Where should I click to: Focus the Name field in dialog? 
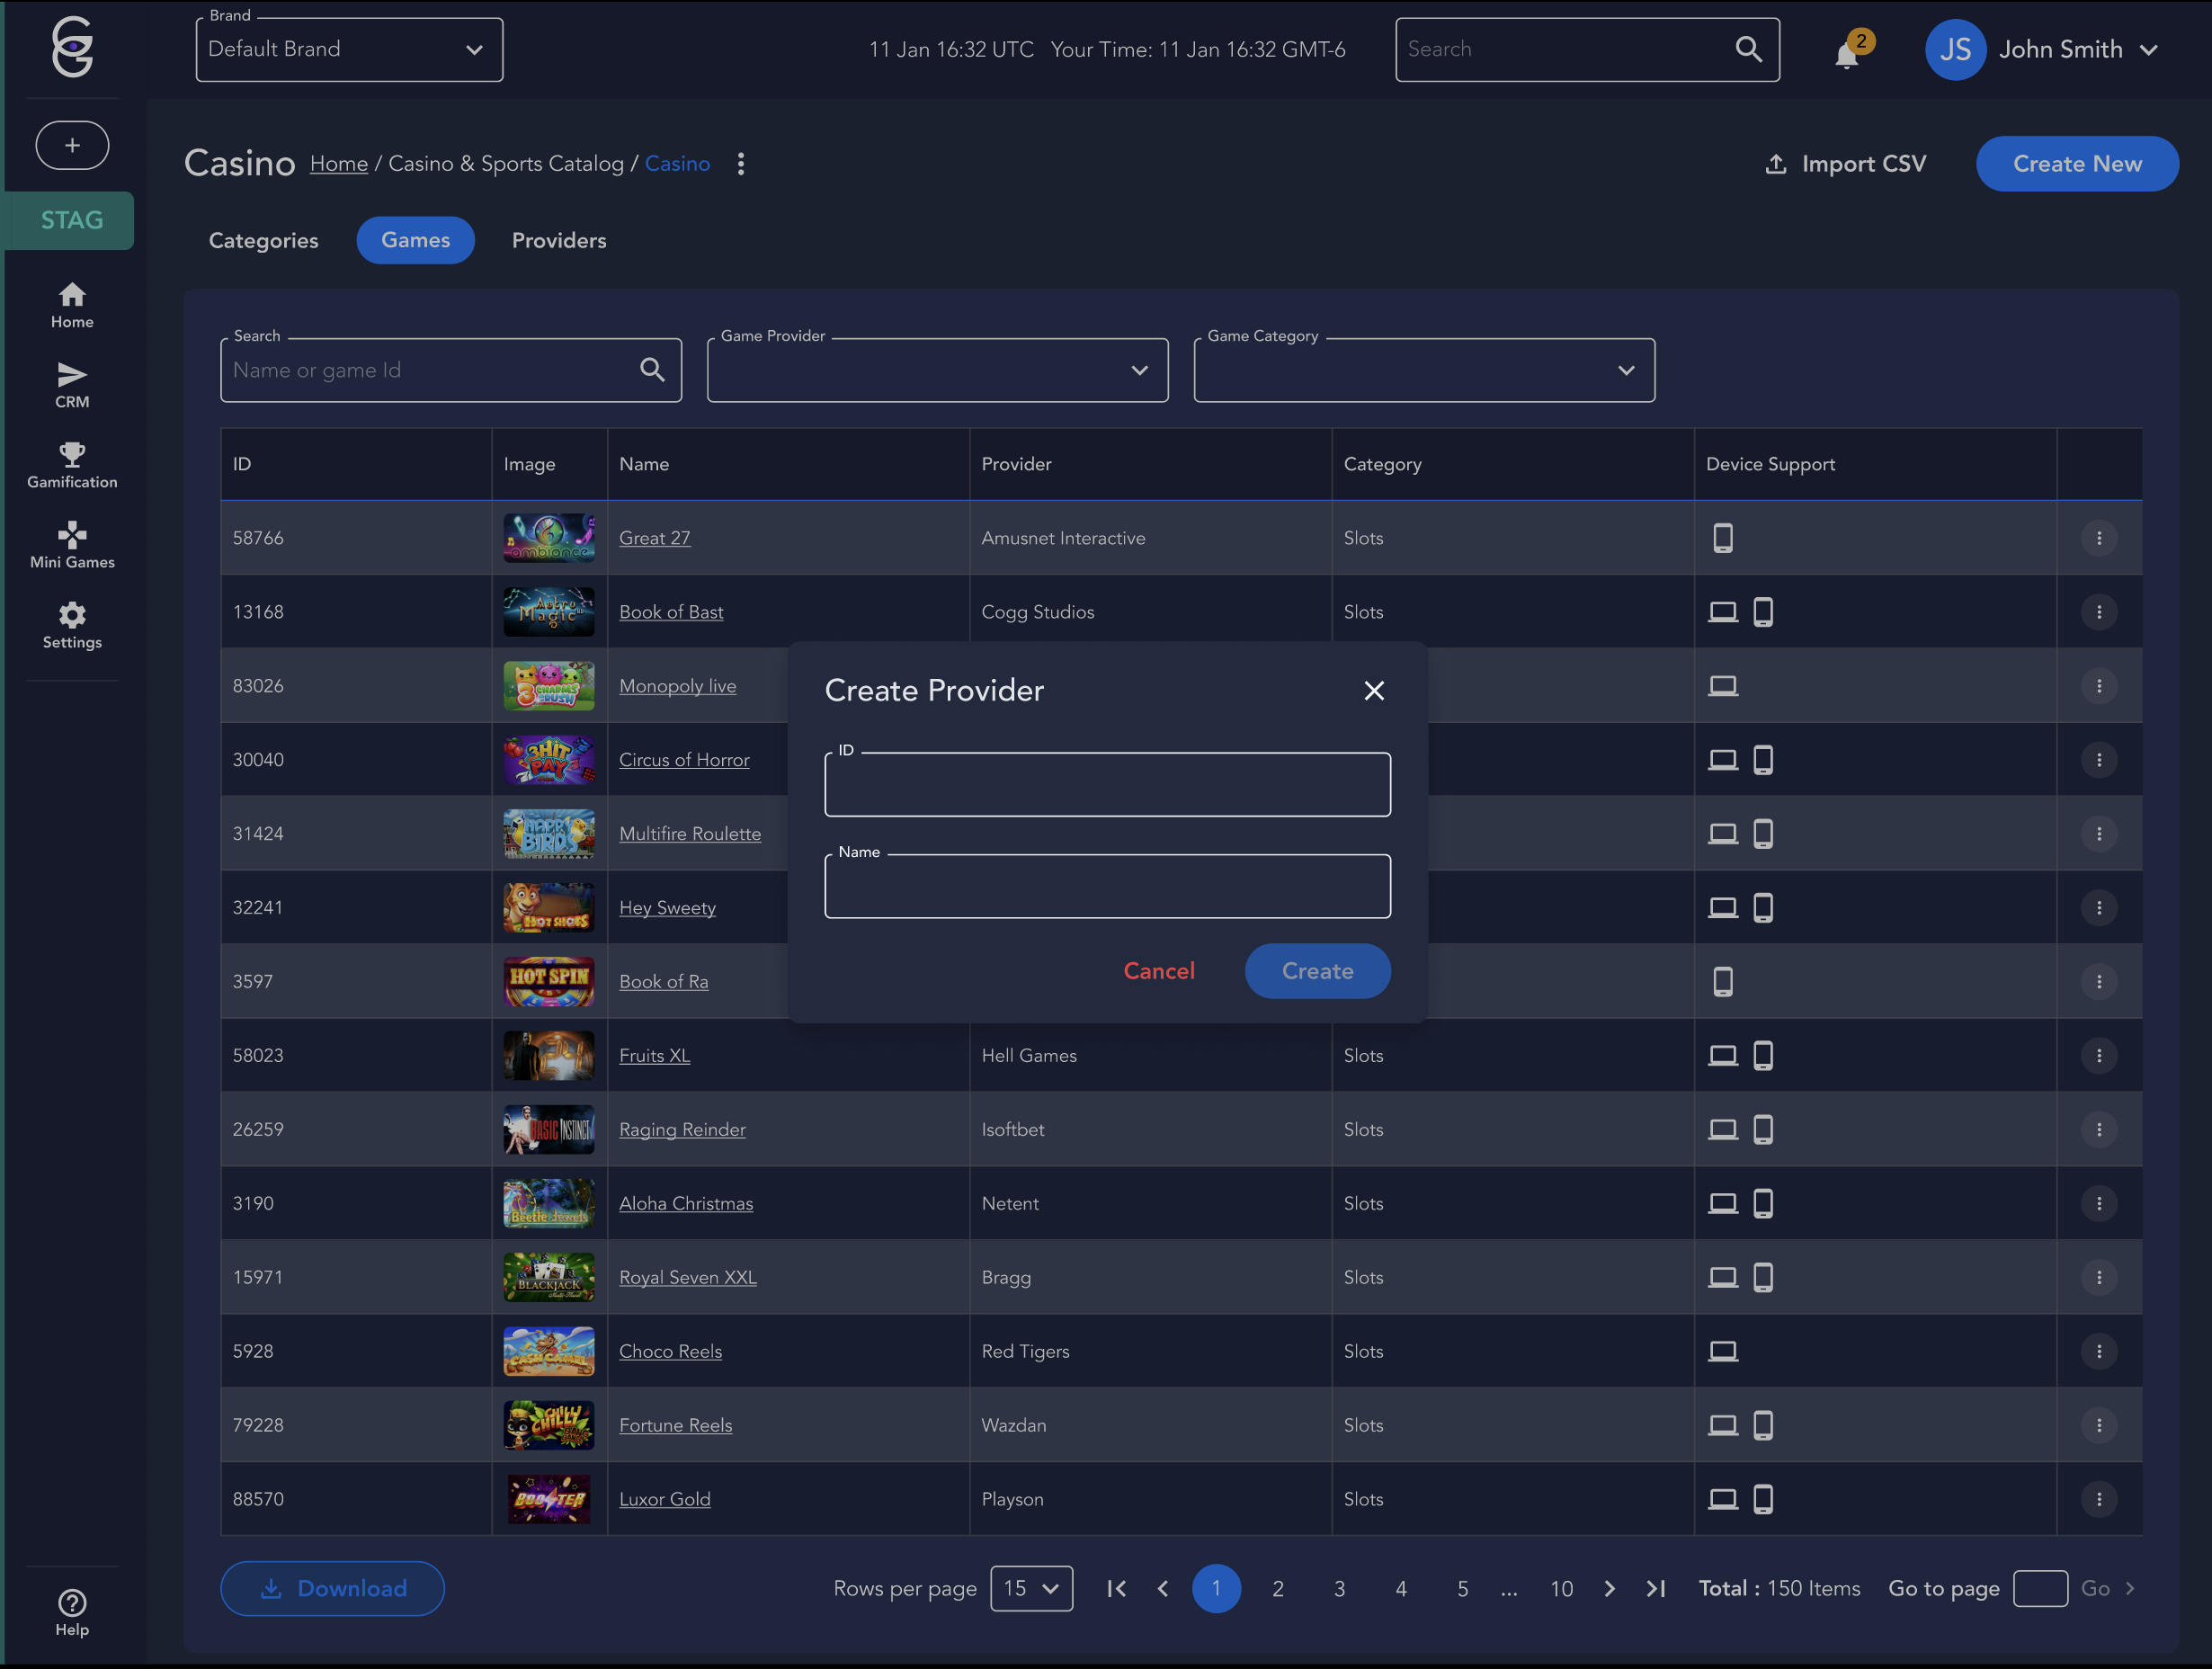tap(1107, 887)
